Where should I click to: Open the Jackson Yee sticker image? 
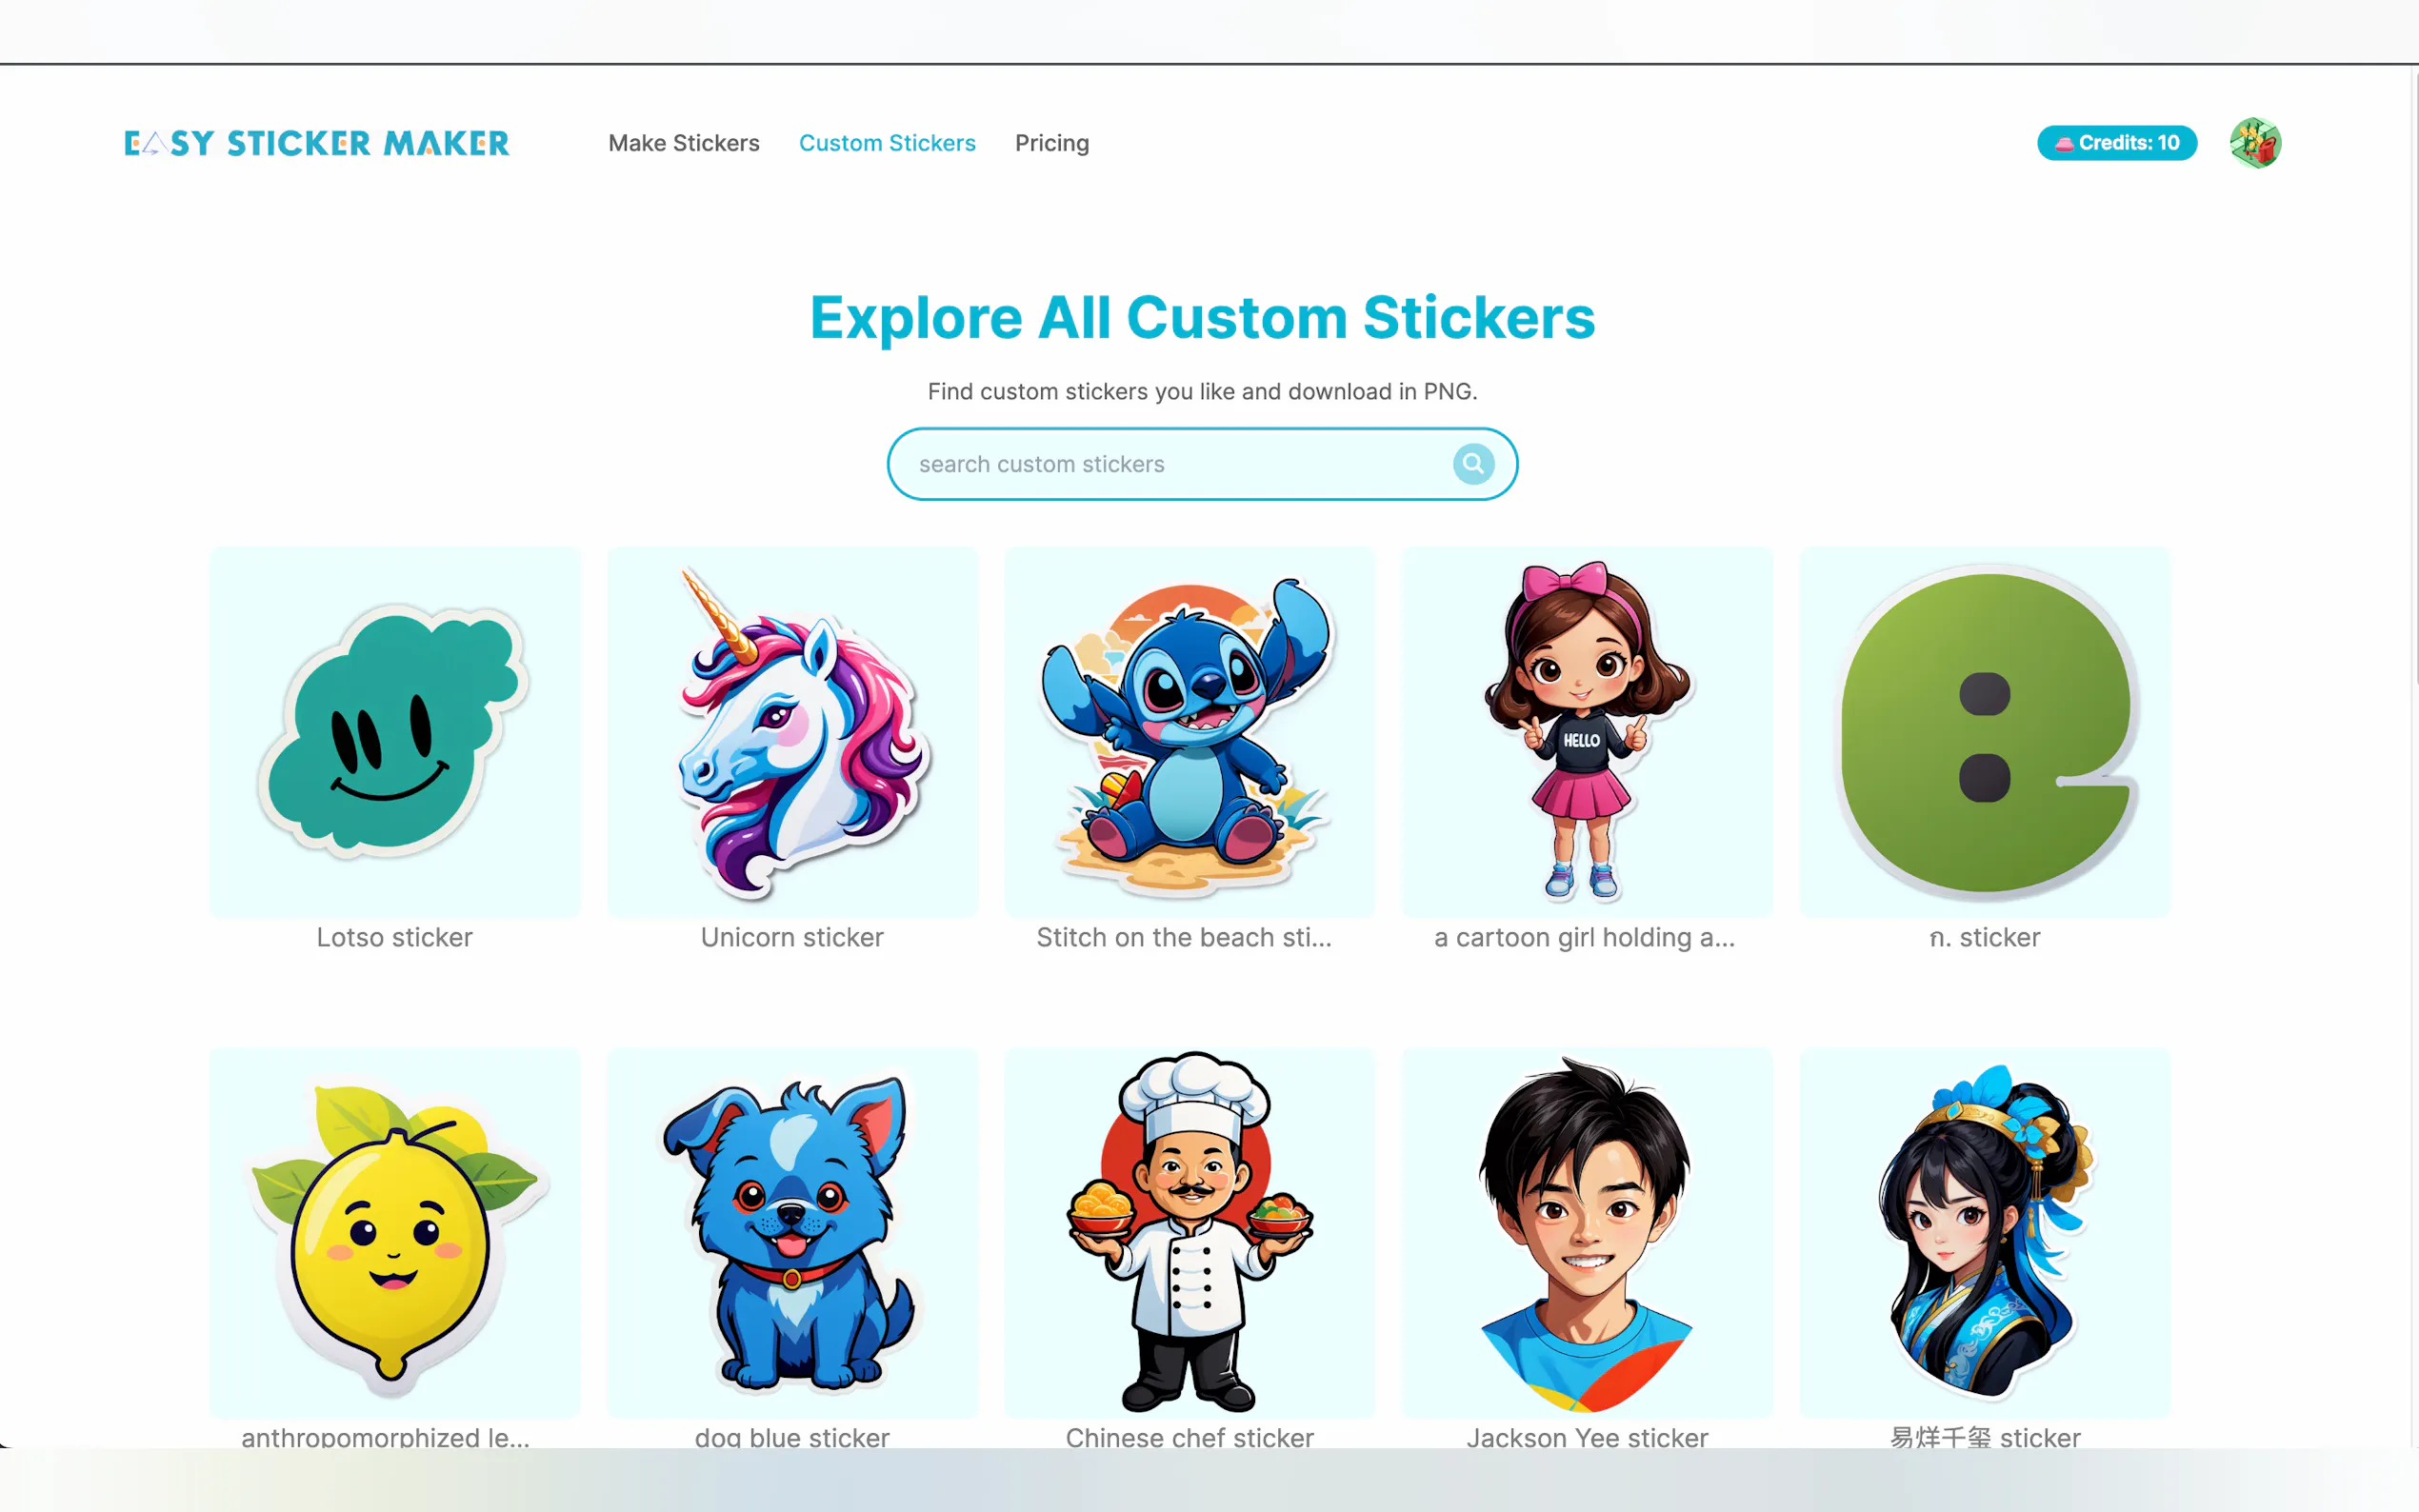[1587, 1233]
